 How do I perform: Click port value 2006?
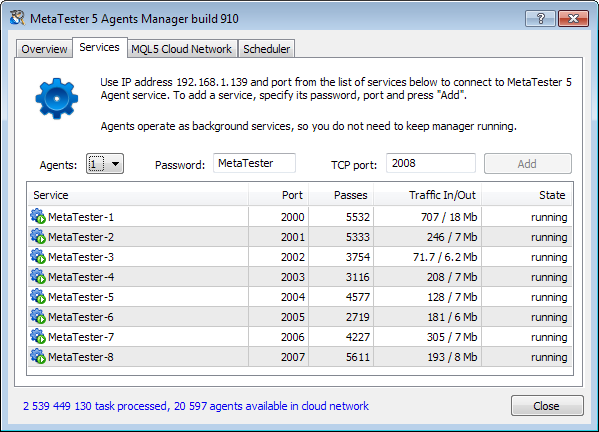[x=293, y=337]
